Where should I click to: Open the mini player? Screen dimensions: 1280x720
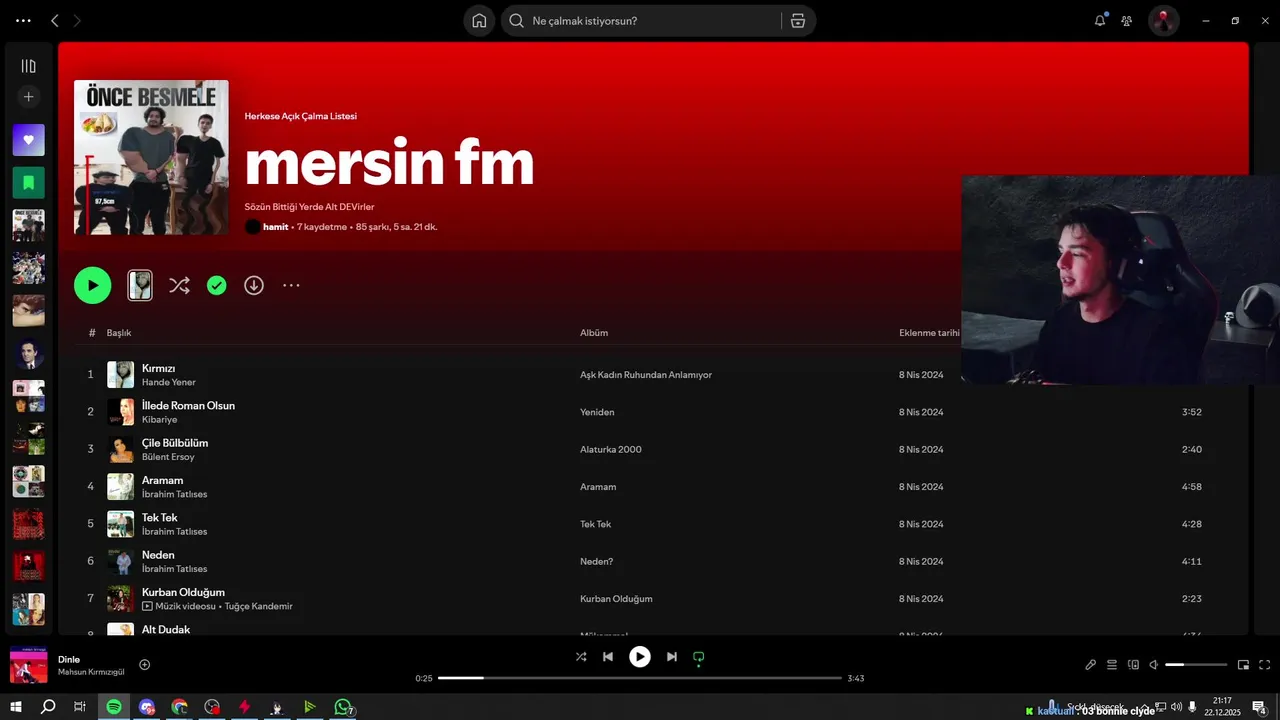pos(1243,665)
